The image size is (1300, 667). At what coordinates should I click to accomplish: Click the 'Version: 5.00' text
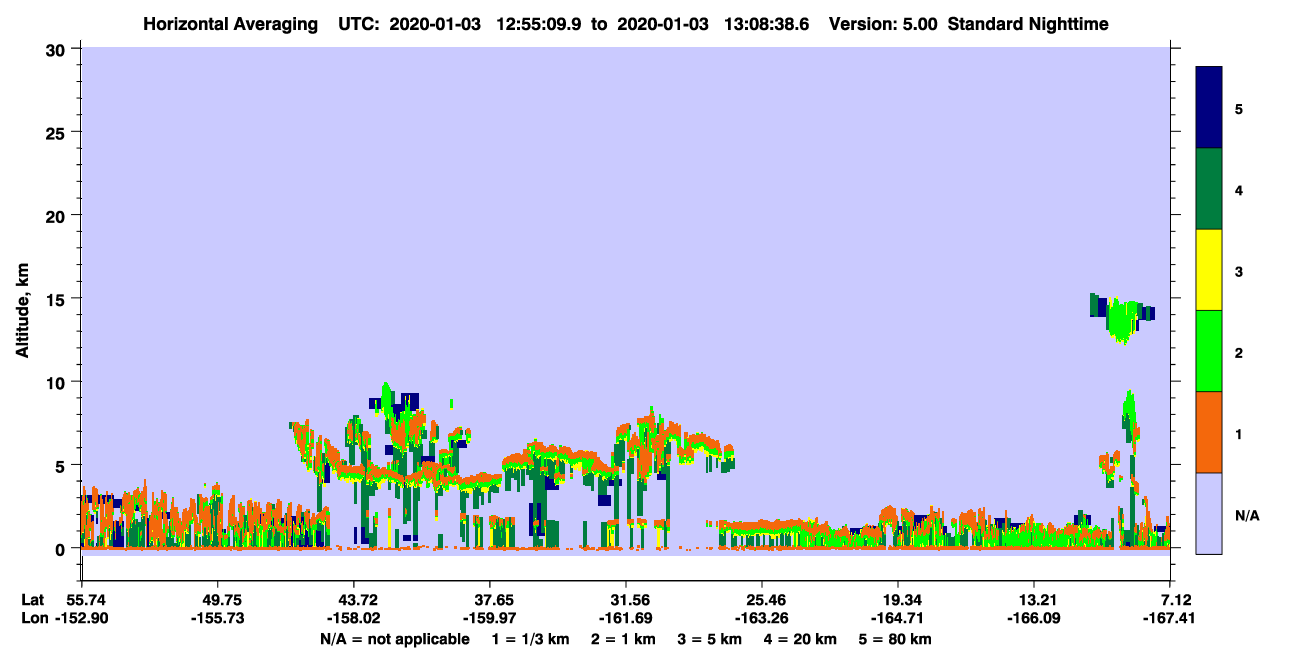coord(882,24)
